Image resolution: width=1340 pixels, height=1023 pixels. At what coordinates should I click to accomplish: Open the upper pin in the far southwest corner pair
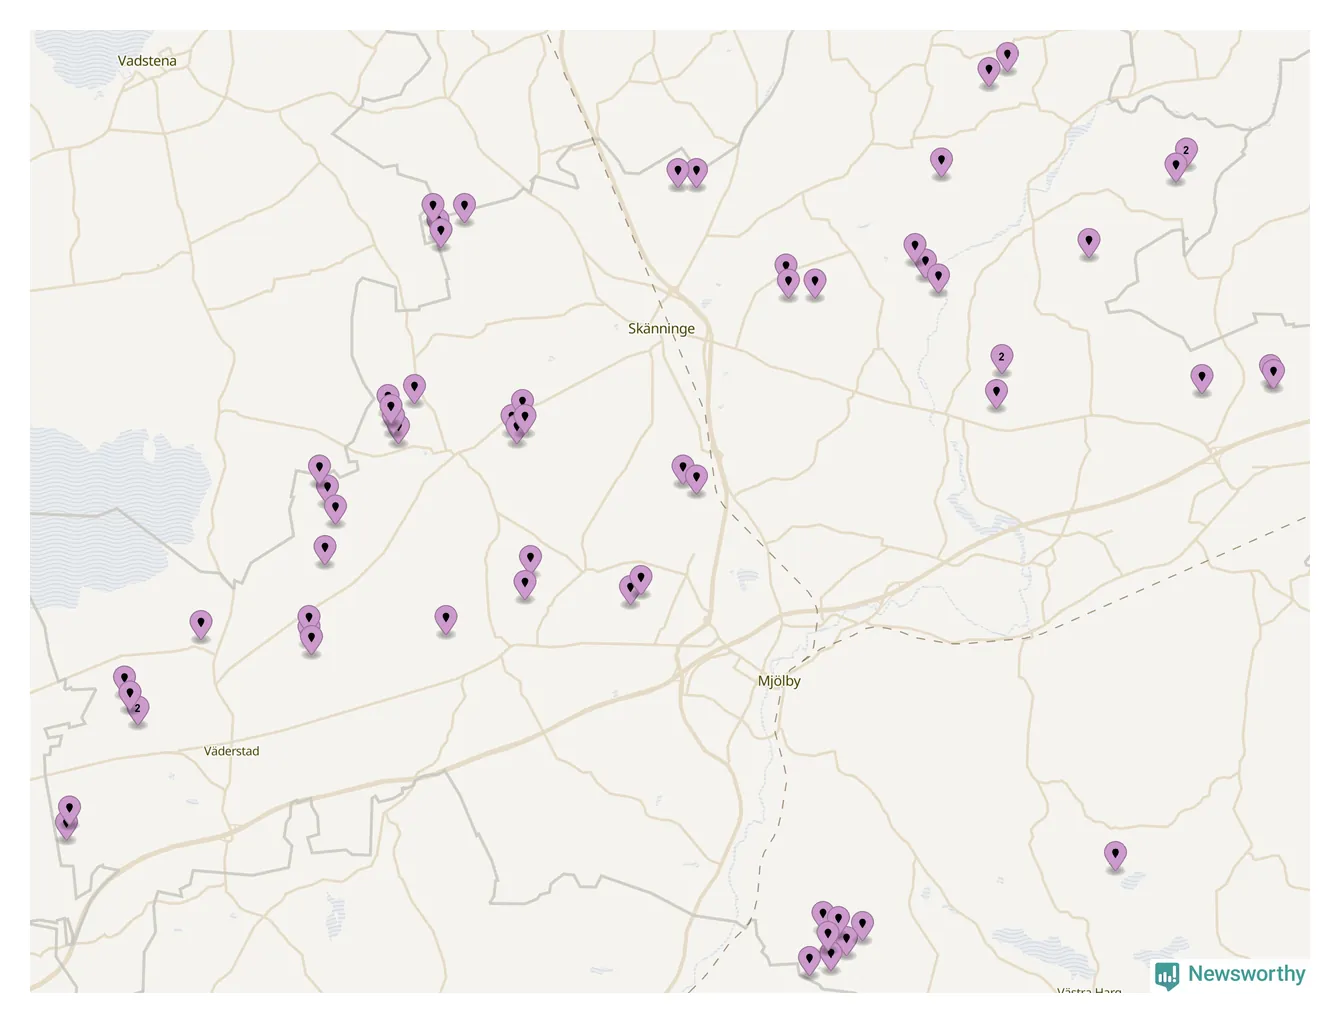(69, 809)
